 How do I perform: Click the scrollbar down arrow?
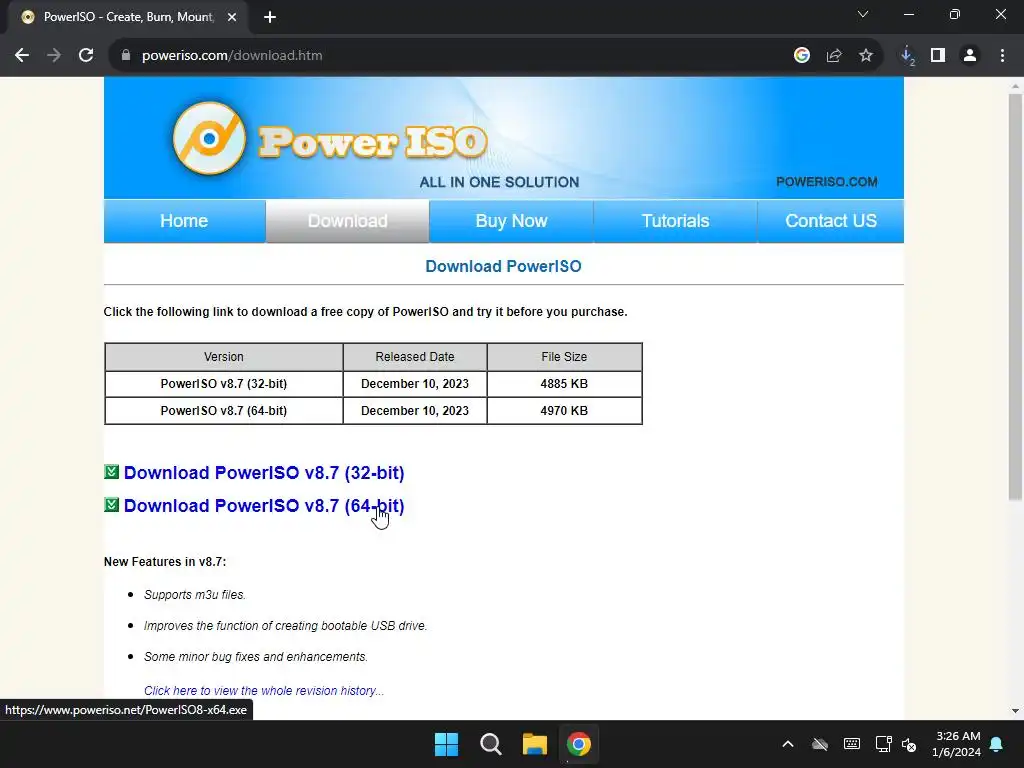(x=1015, y=711)
